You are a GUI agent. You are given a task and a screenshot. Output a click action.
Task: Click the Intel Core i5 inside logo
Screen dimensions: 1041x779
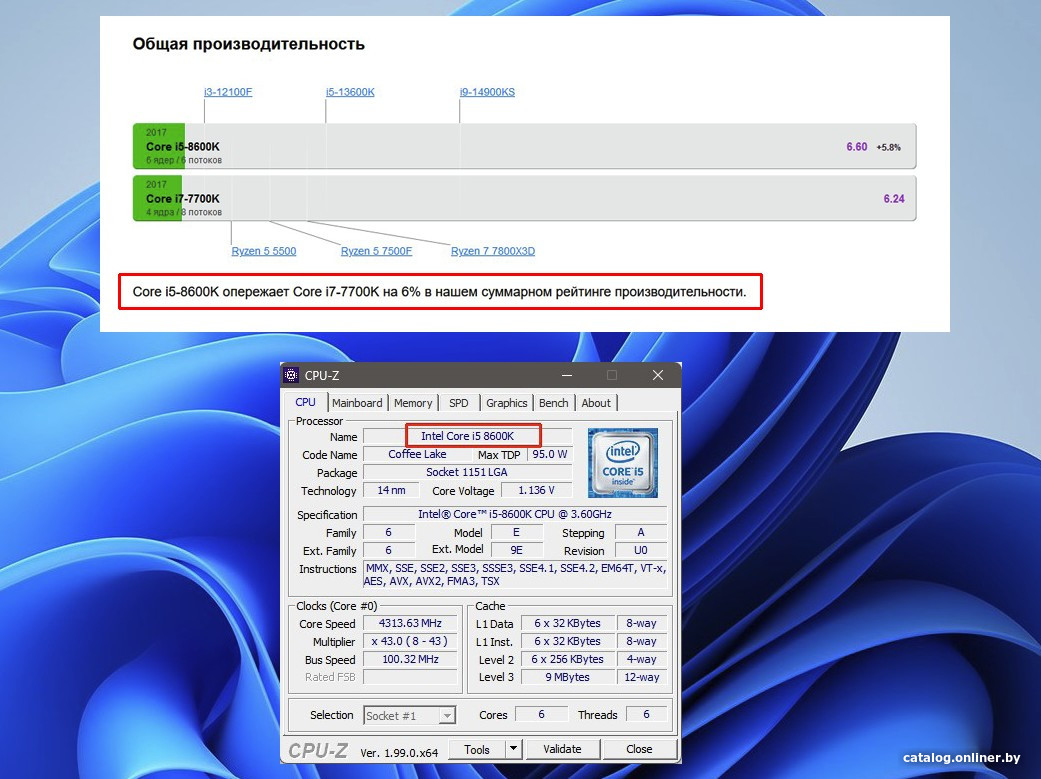pyautogui.click(x=622, y=463)
